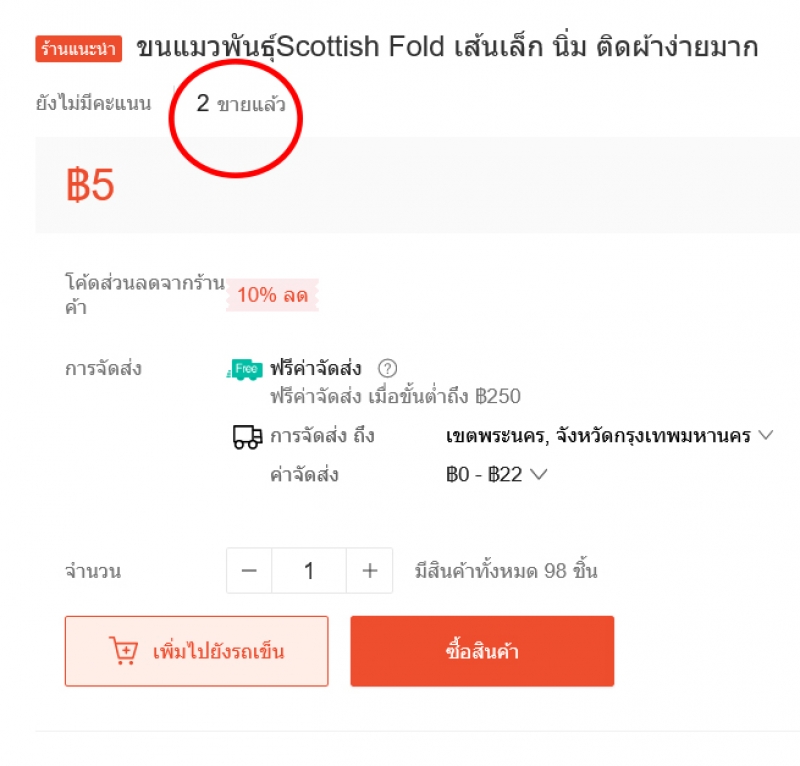
Task: Click the question mark help icon
Action: click(x=388, y=368)
